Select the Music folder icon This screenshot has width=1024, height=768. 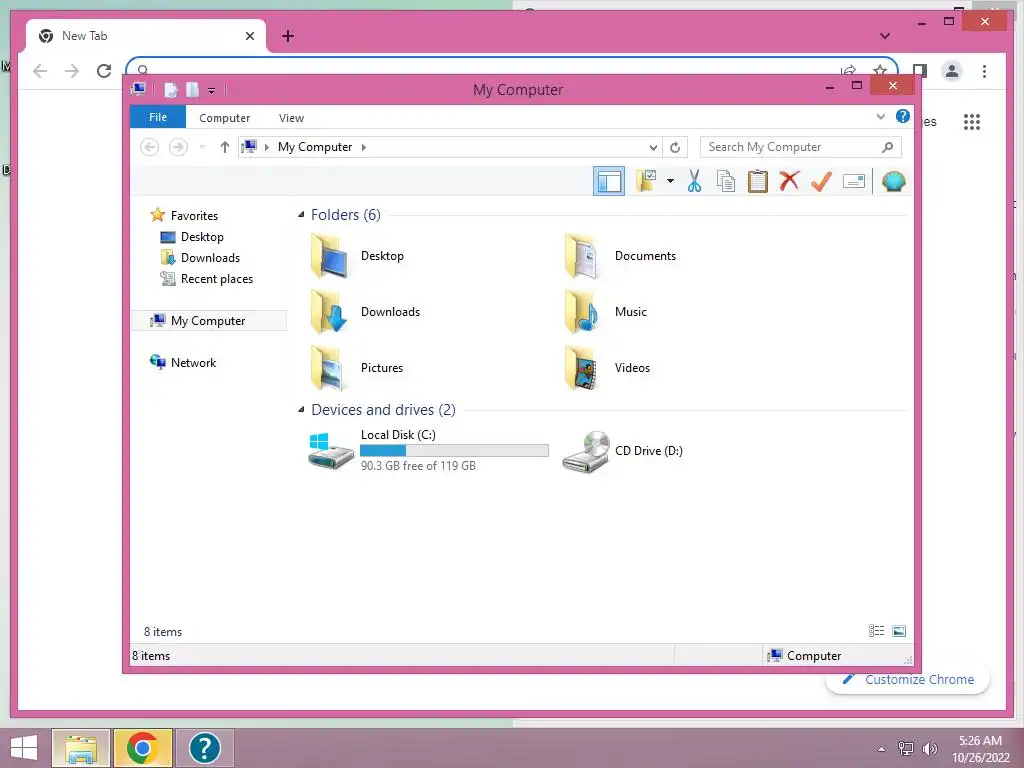(581, 312)
